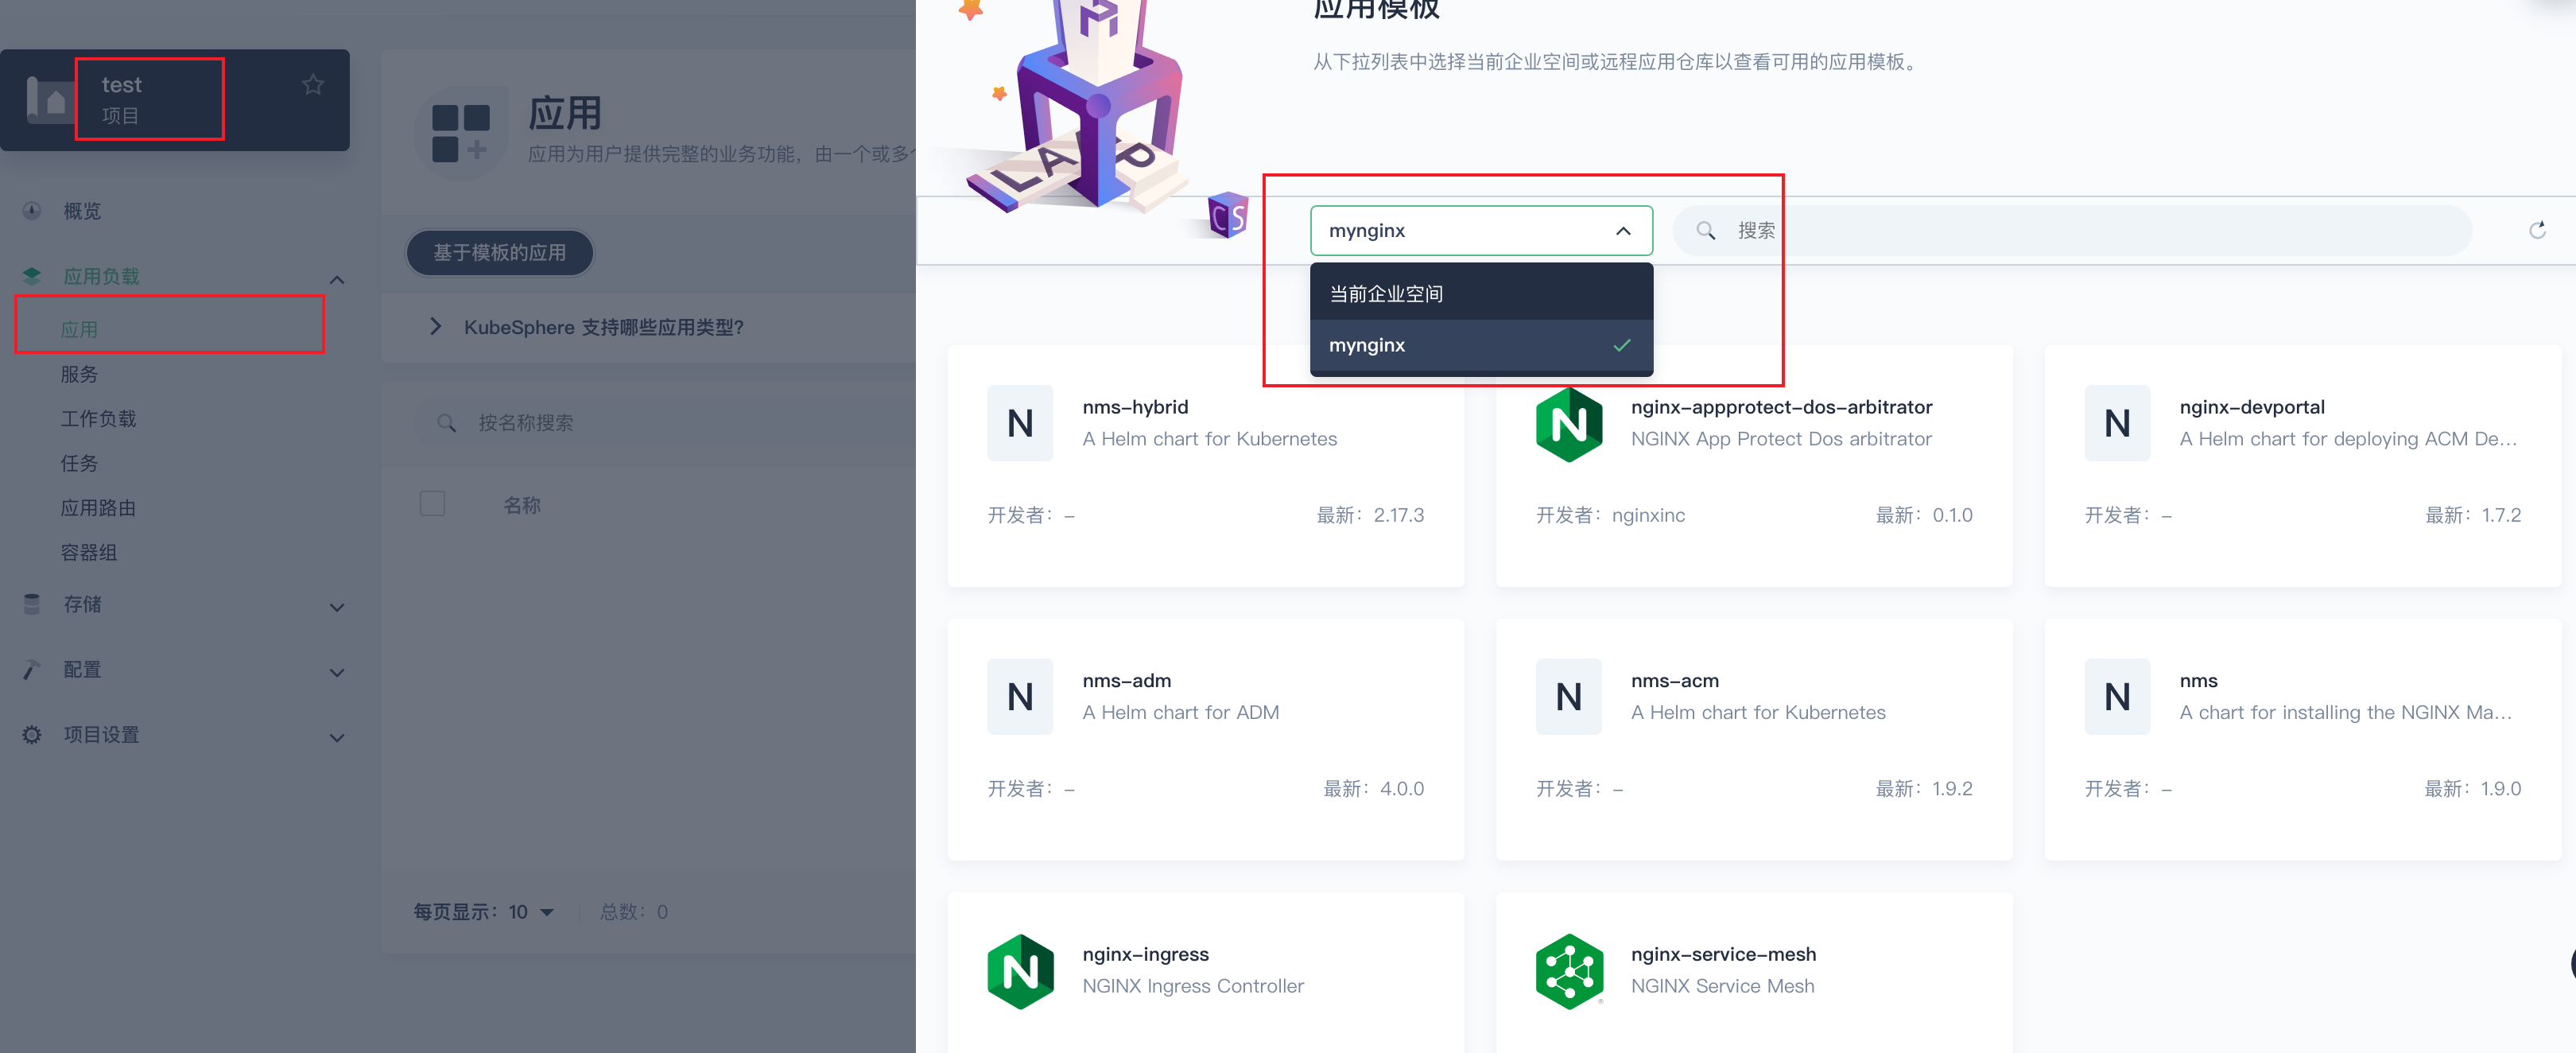Expand the 项目设置 sidebar section
The image size is (2576, 1053).
337,737
